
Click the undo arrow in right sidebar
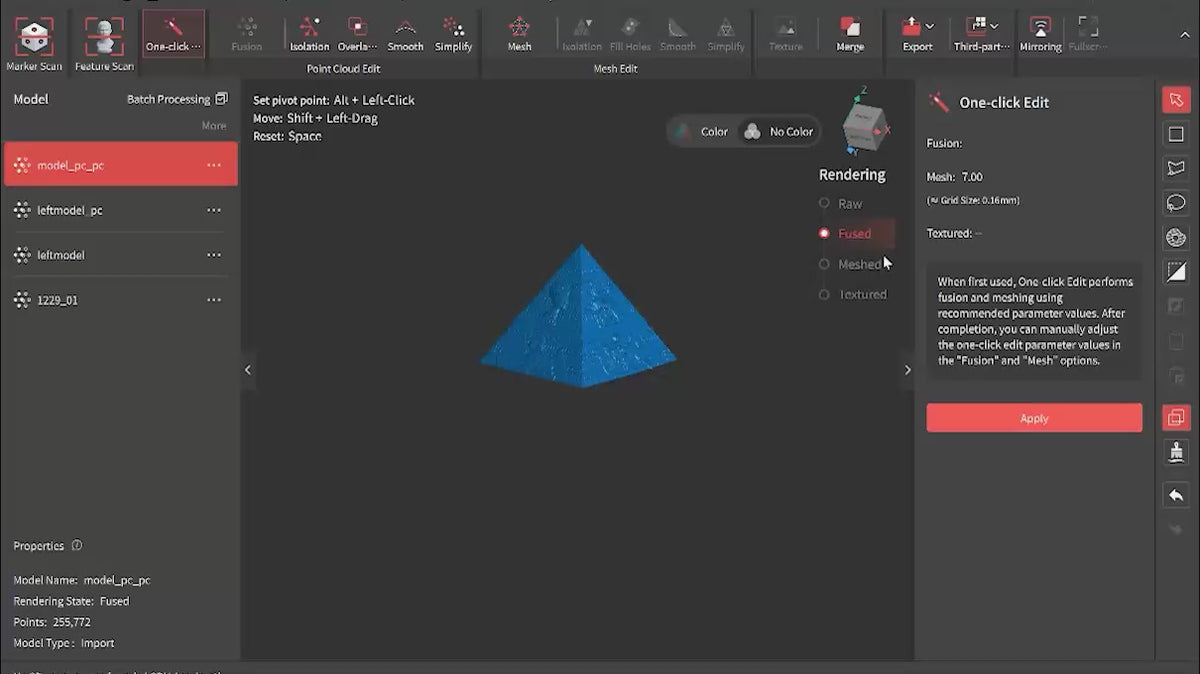(x=1176, y=495)
